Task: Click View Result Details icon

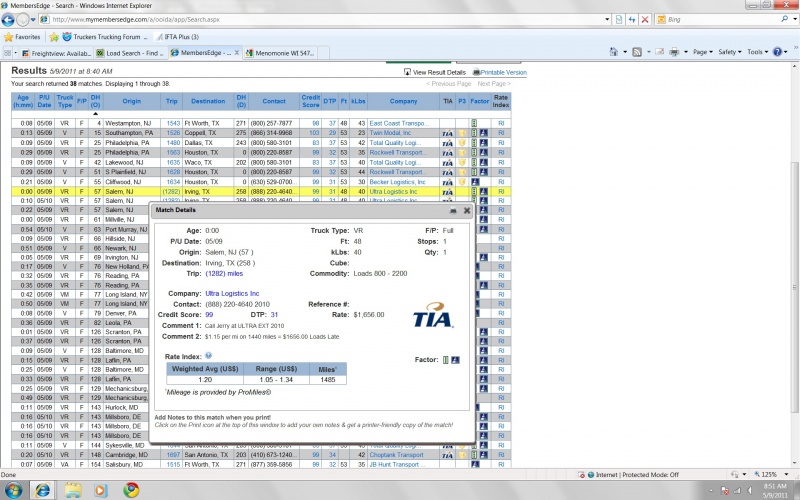Action: tap(407, 72)
